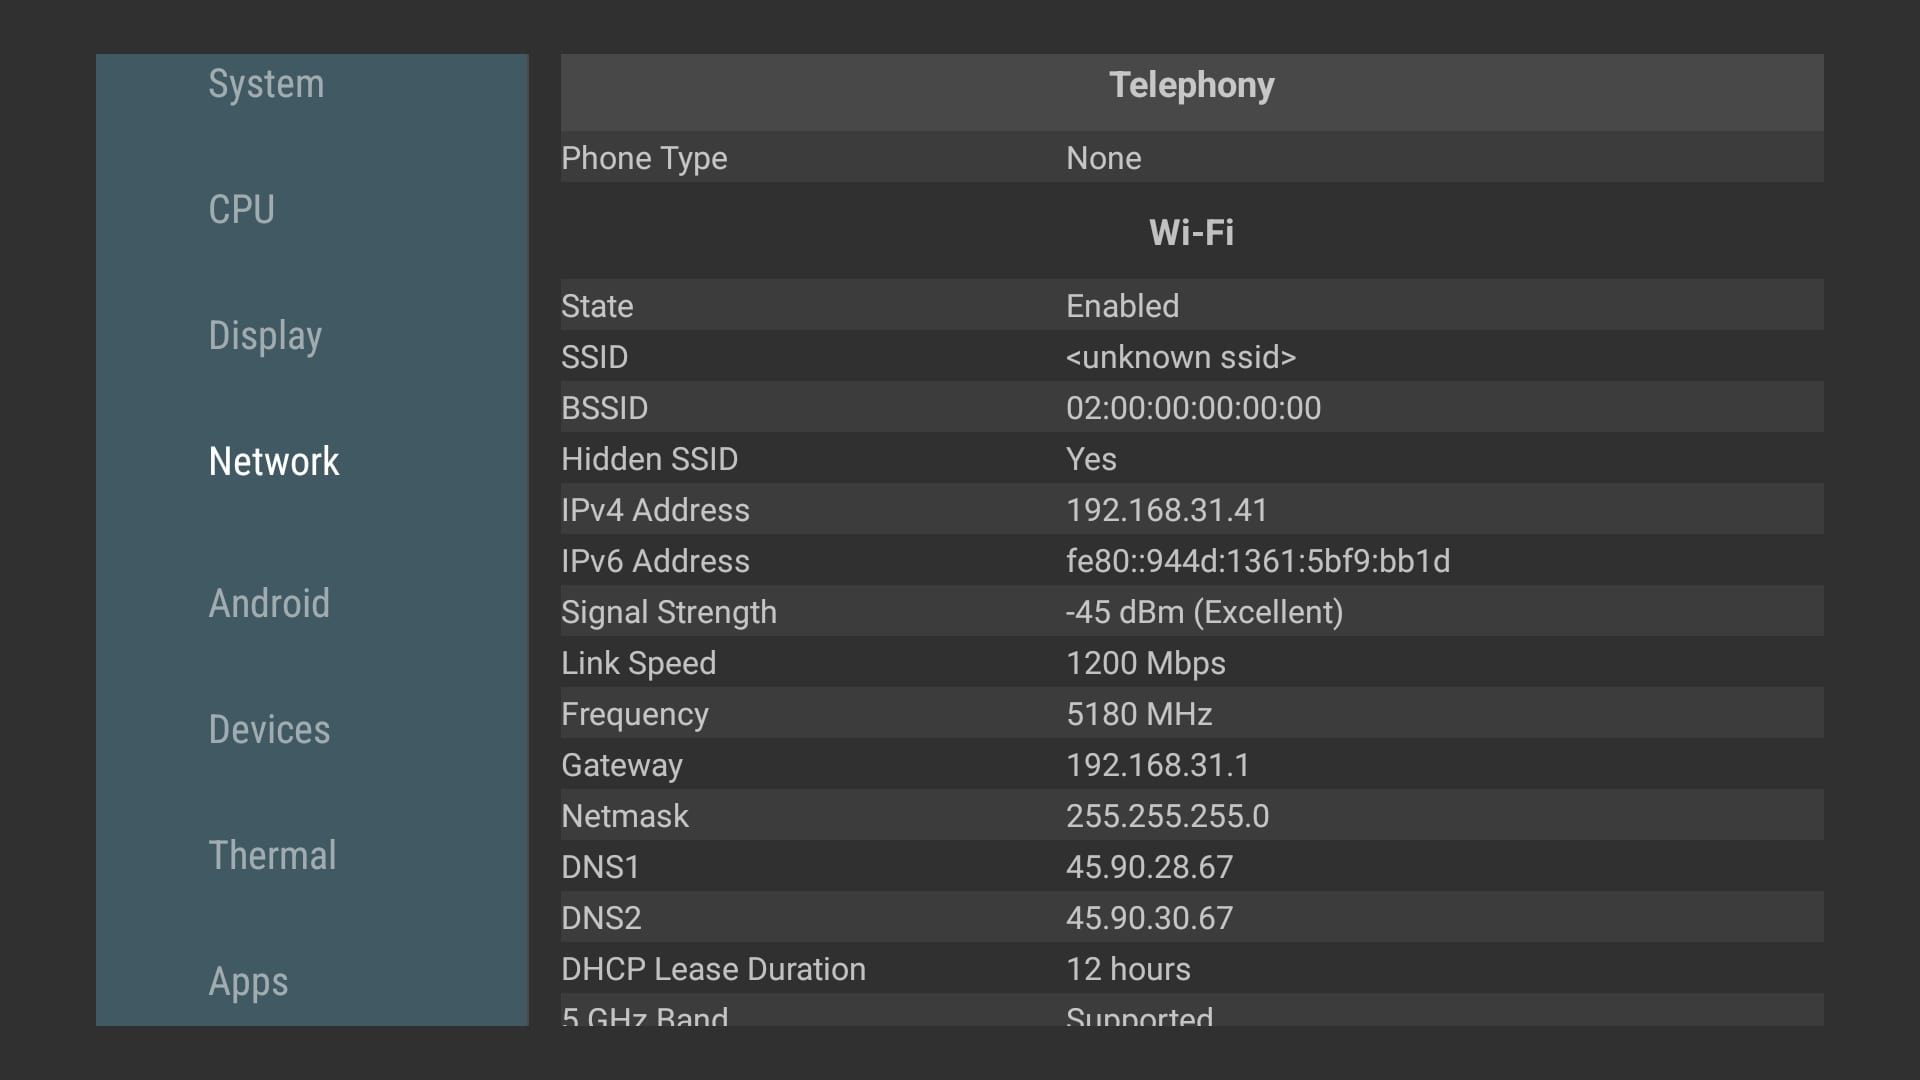Switch to the CPU section
Image resolution: width=1920 pixels, height=1080 pixels.
[241, 210]
